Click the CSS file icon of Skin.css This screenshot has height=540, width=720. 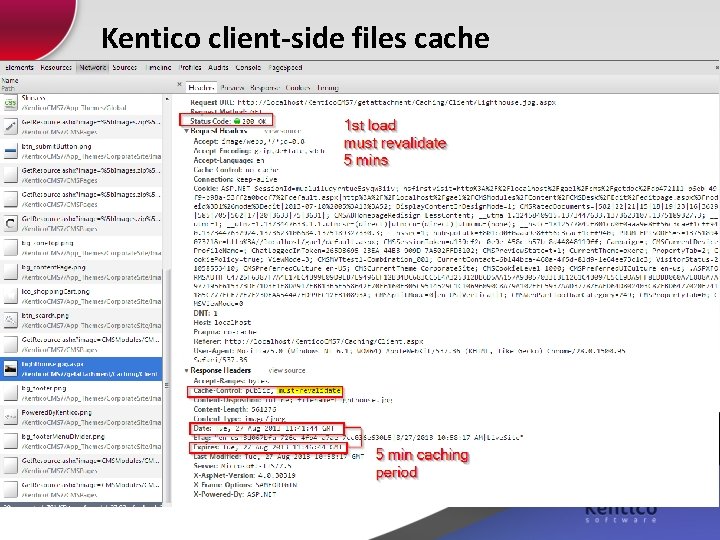[x=10, y=103]
